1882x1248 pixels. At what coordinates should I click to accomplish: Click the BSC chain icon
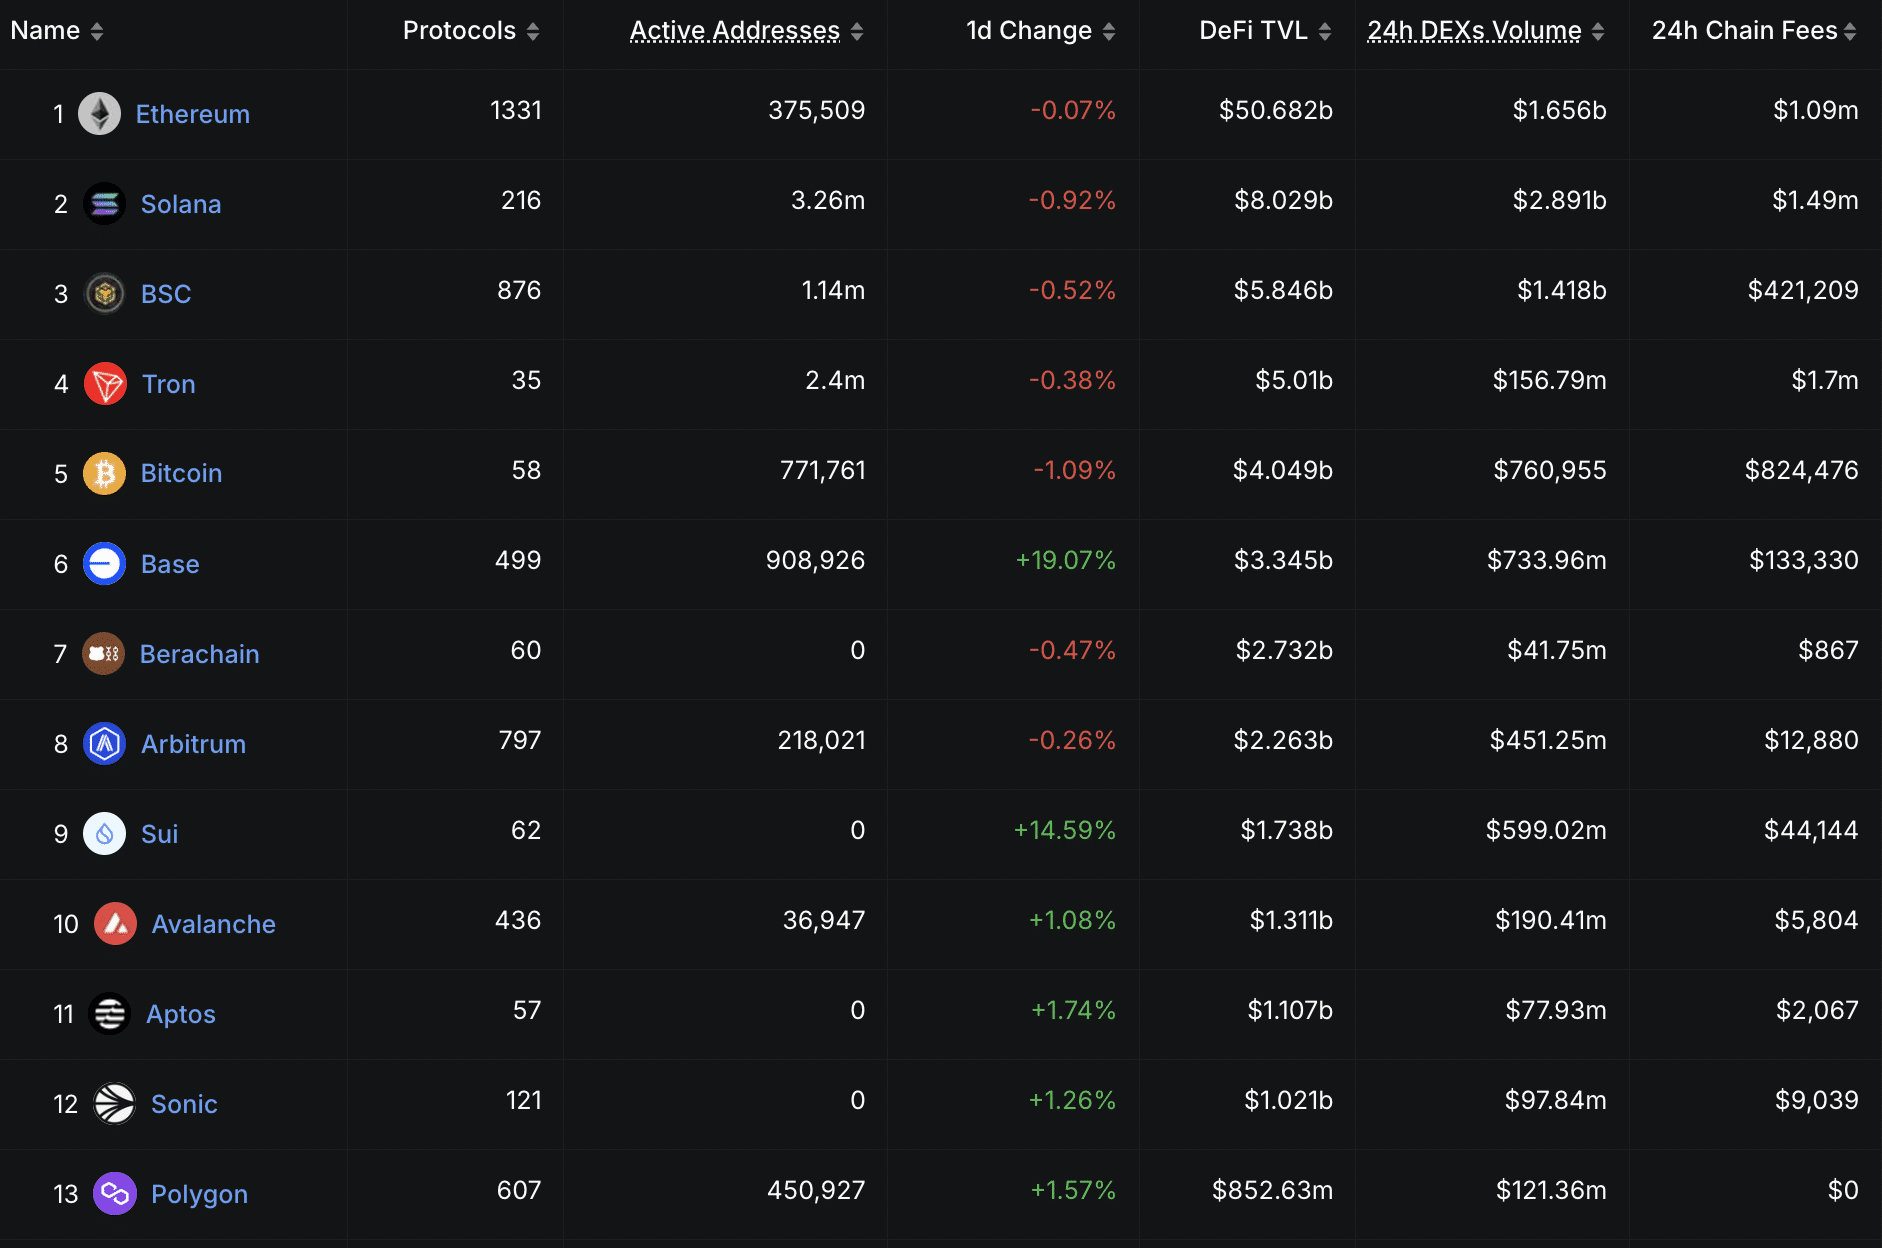(x=104, y=294)
